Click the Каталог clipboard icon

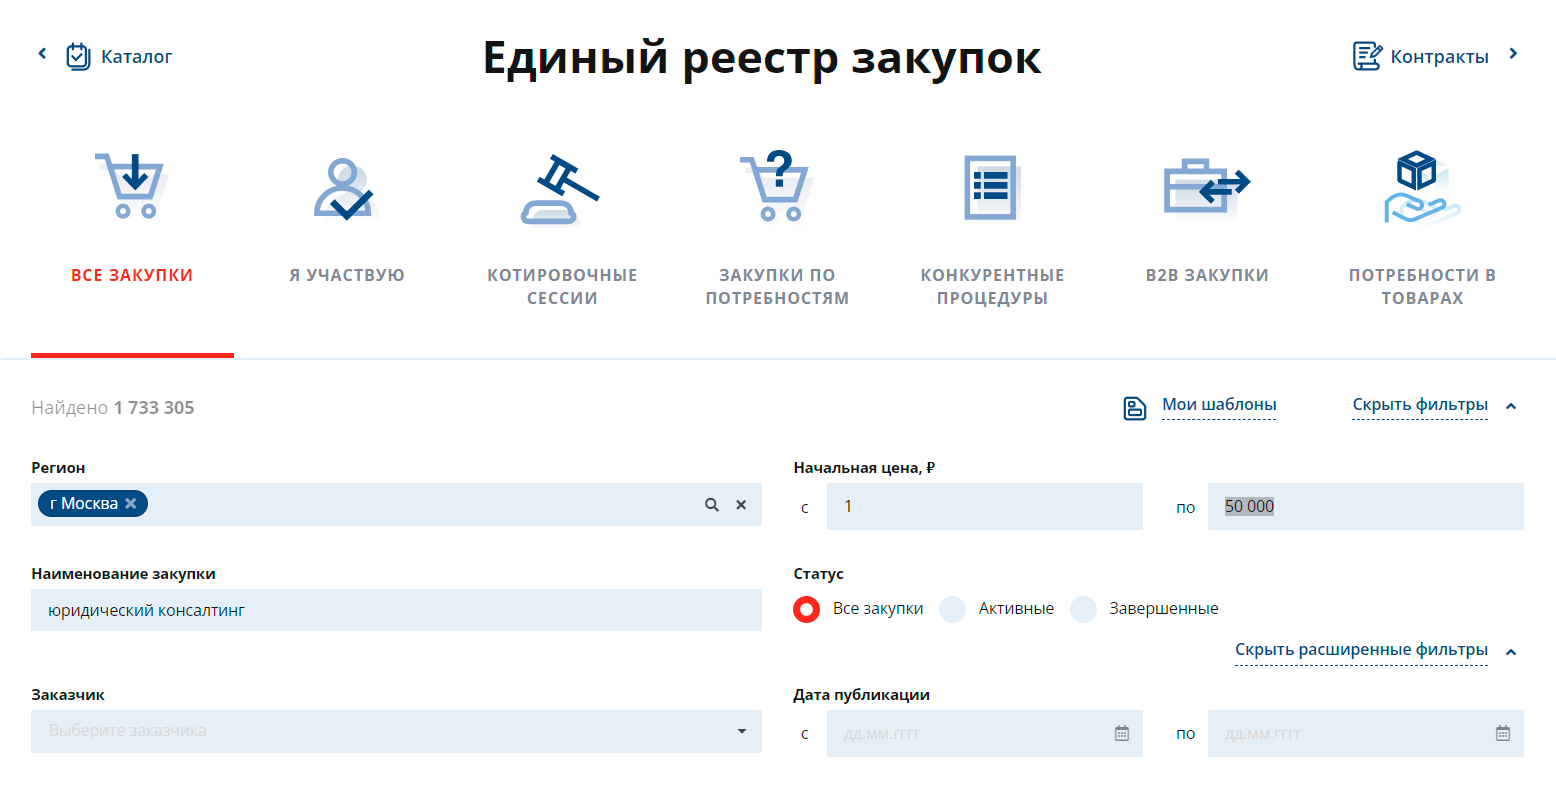78,56
